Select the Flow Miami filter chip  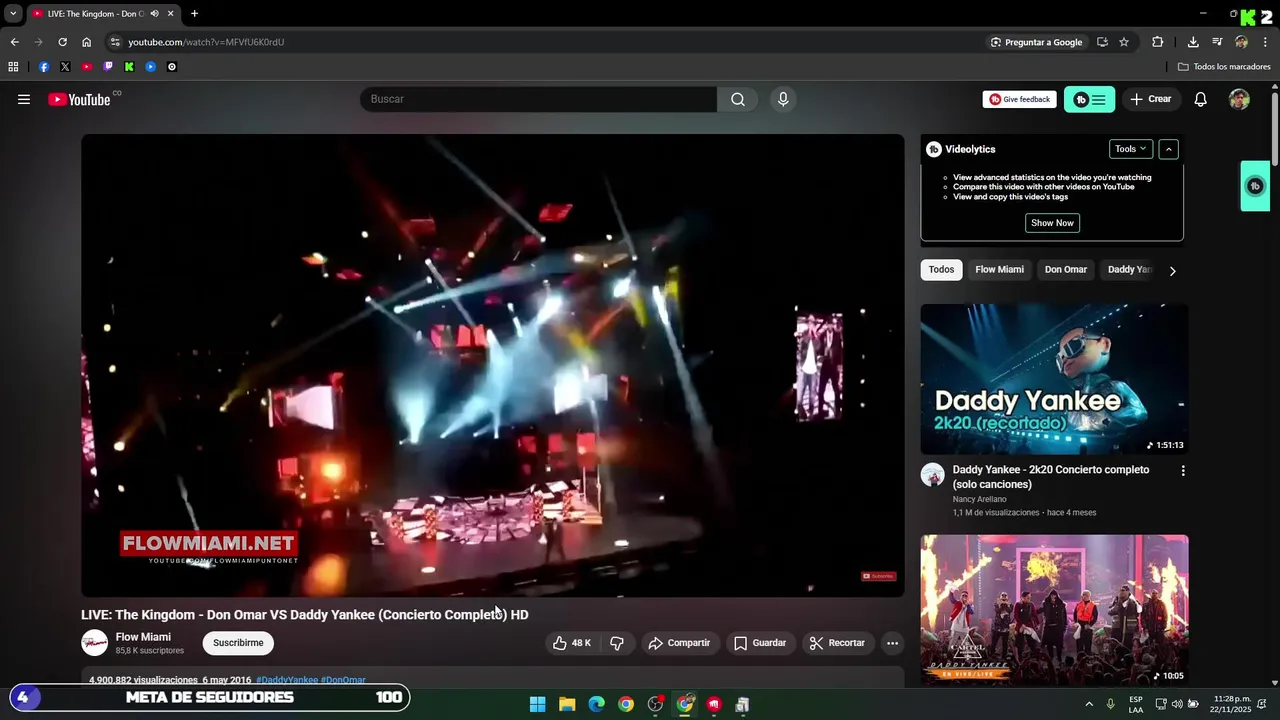(x=999, y=270)
